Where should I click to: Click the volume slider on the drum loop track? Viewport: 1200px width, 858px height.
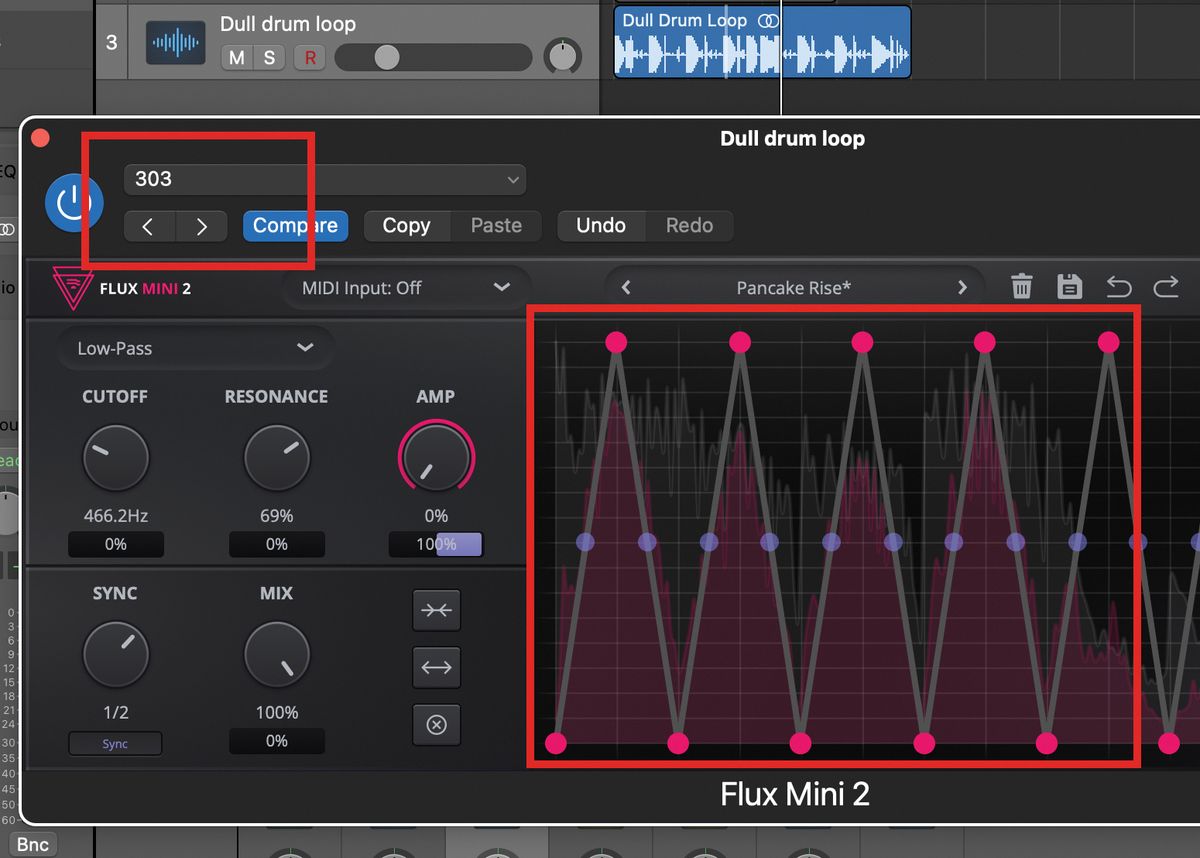click(386, 57)
